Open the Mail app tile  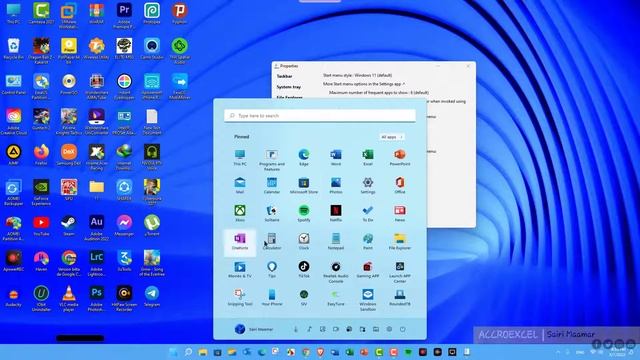click(x=240, y=185)
